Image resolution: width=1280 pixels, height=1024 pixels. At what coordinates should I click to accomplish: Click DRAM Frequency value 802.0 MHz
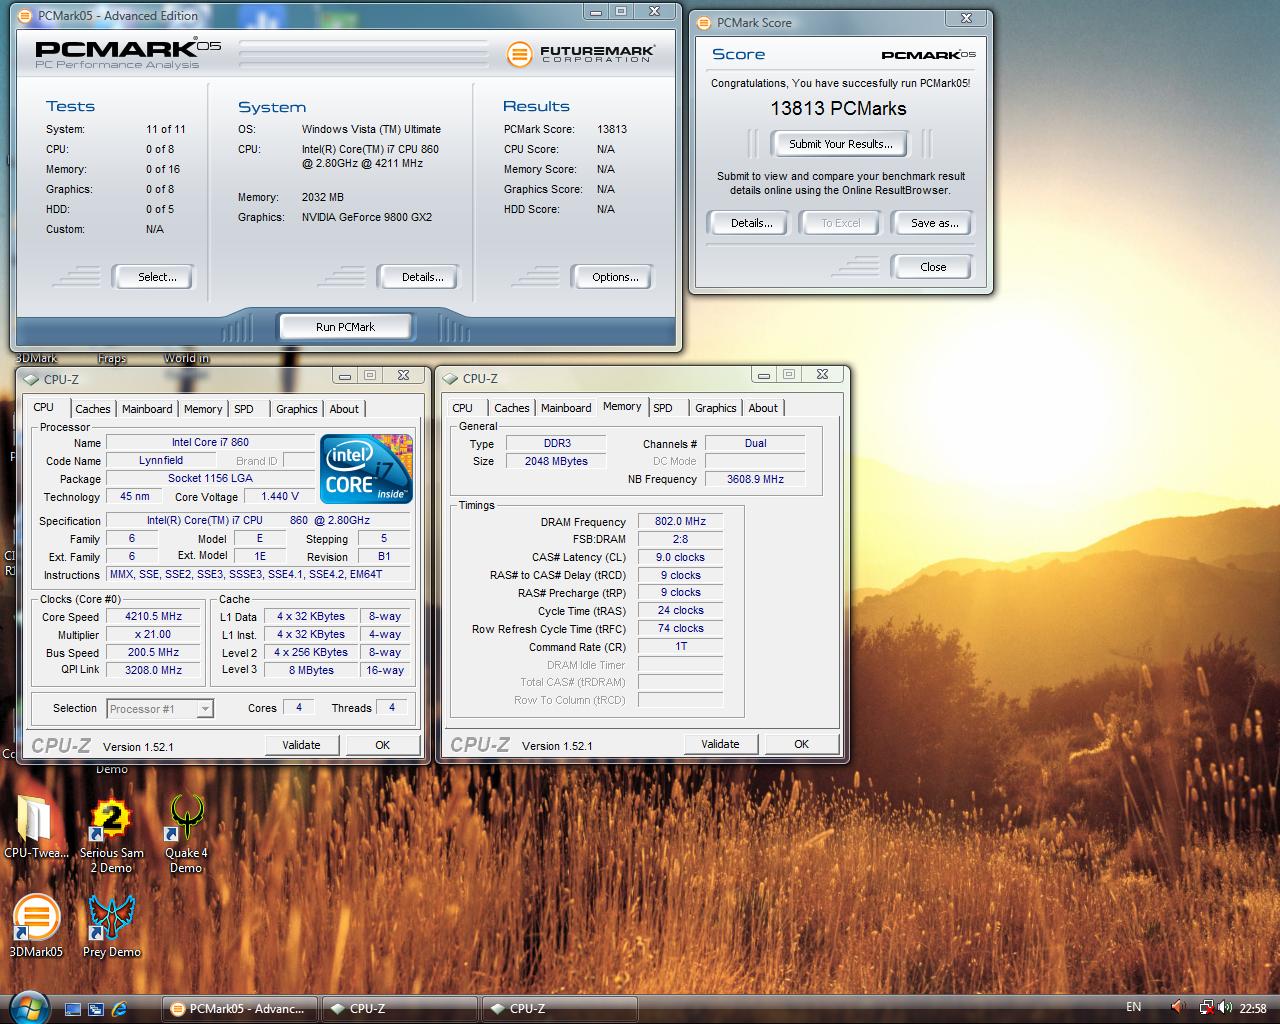point(680,522)
